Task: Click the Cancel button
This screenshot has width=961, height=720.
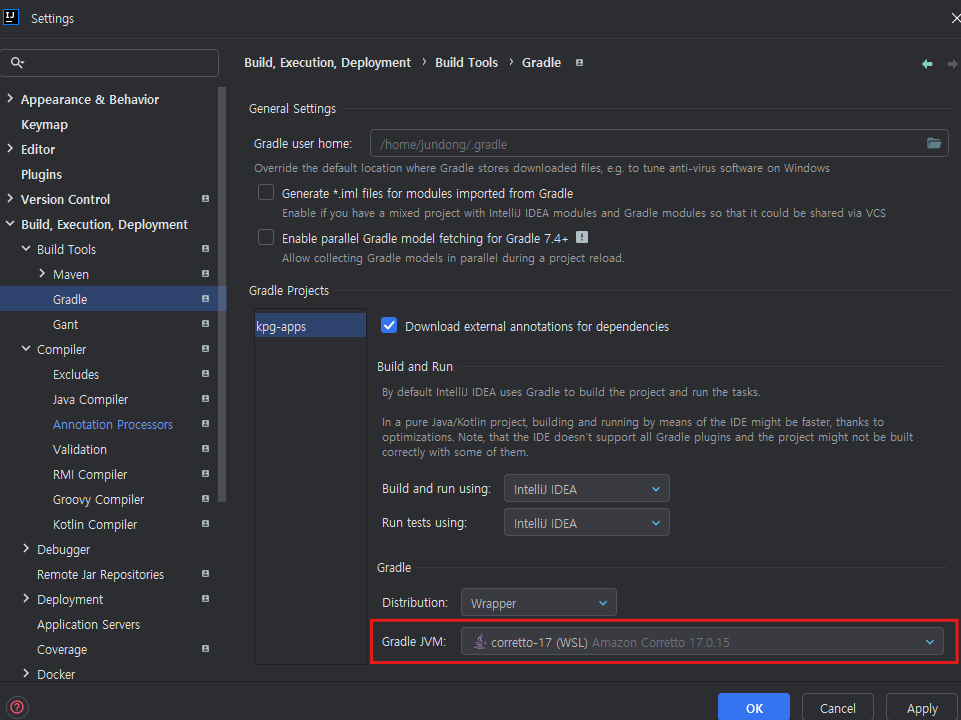Action: (x=837, y=708)
